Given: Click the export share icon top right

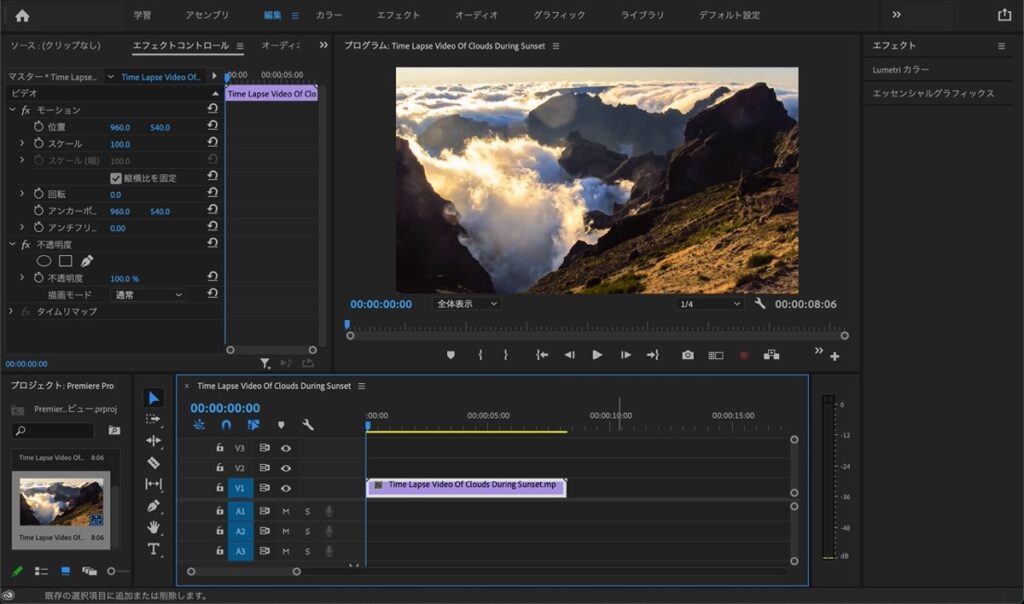Looking at the screenshot, I should (1004, 14).
